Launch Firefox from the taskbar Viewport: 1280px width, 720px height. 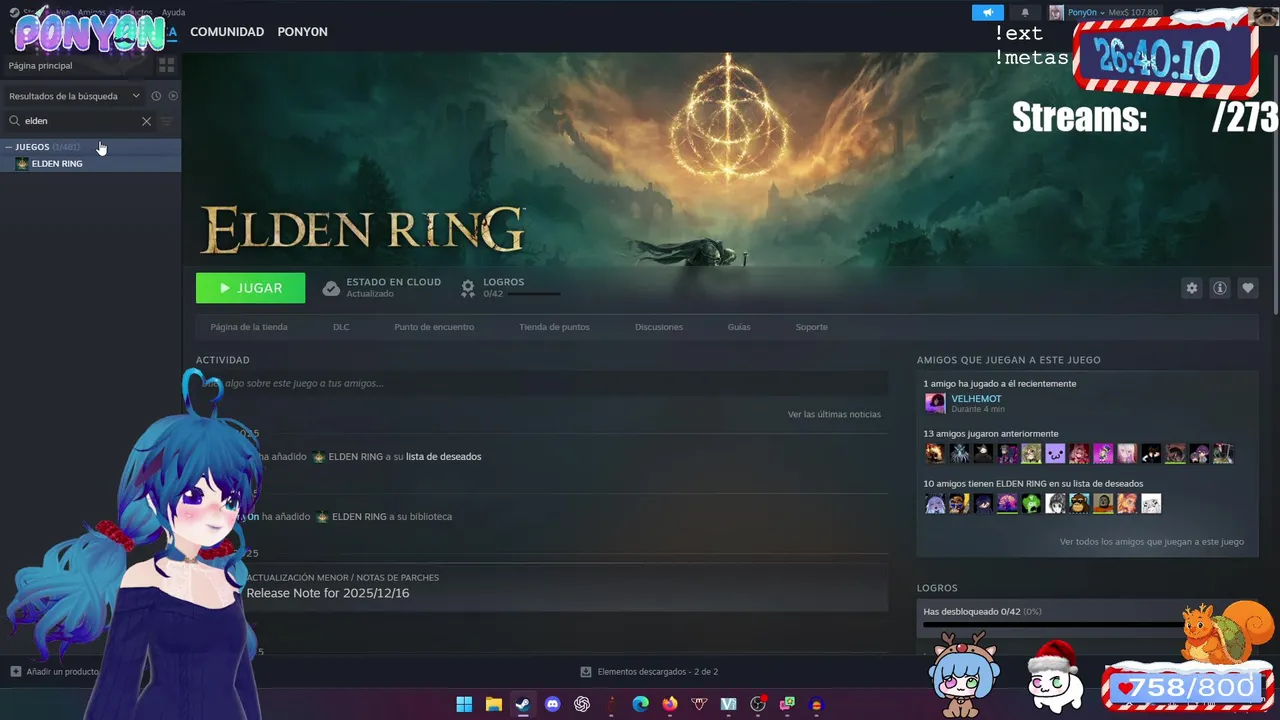point(669,704)
